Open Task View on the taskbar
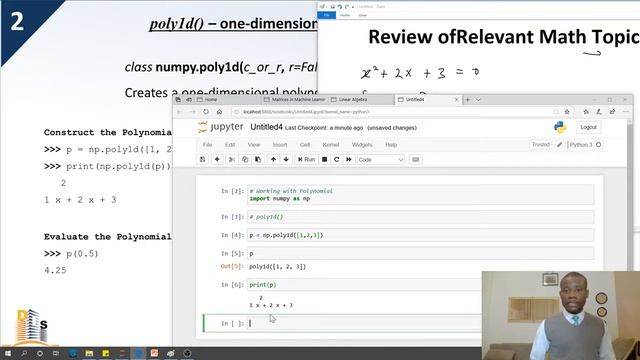Viewport: 640px width, 360px height. pyautogui.click(x=56, y=353)
